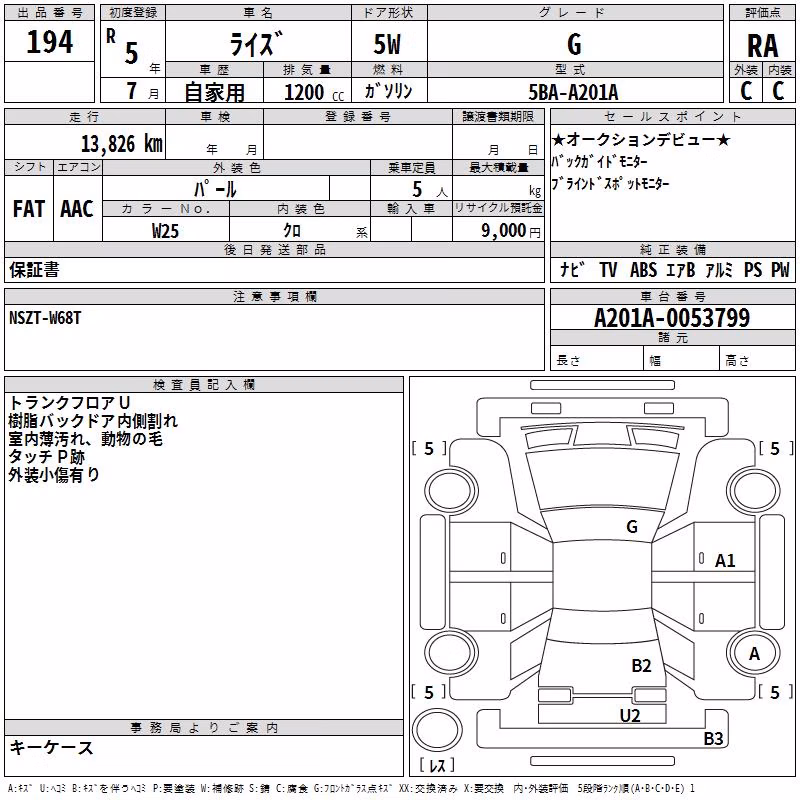800x800 pixels.
Task: Click the TV equipment item
Action: pos(608,269)
